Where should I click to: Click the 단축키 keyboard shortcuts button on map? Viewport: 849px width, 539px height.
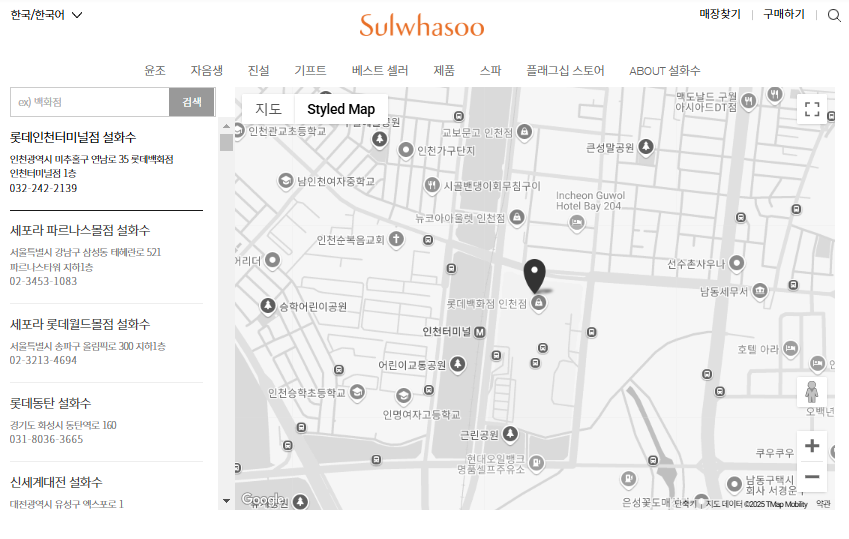click(685, 504)
